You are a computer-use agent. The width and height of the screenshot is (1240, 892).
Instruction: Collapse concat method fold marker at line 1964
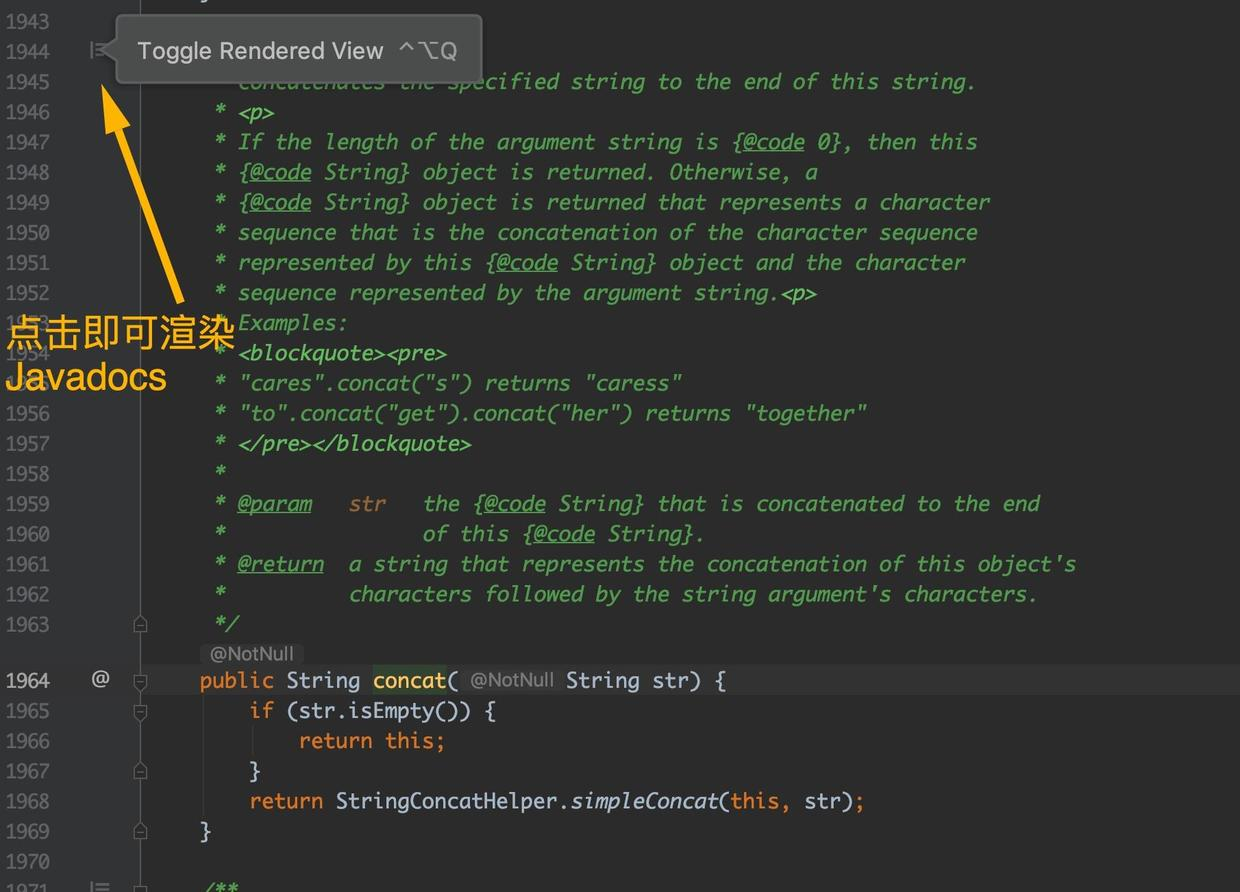pos(140,682)
